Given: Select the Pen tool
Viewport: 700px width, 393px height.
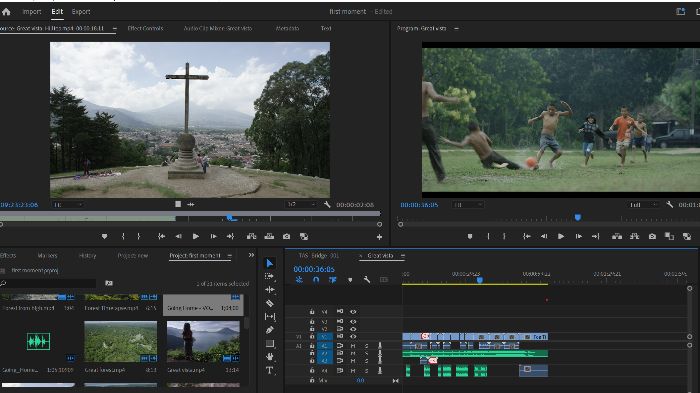Looking at the screenshot, I should [270, 330].
